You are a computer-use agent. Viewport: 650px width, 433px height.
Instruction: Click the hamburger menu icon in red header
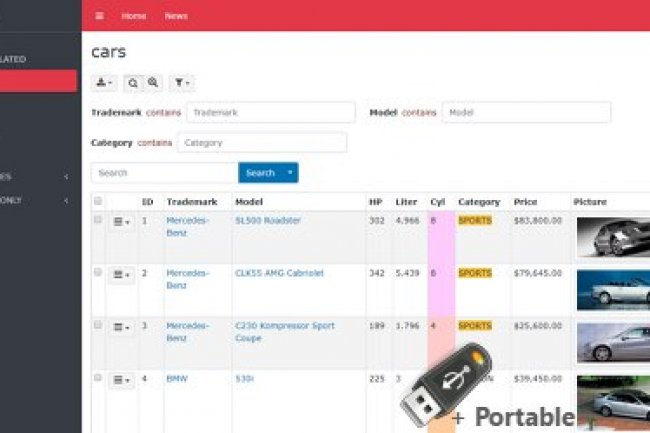pos(99,16)
